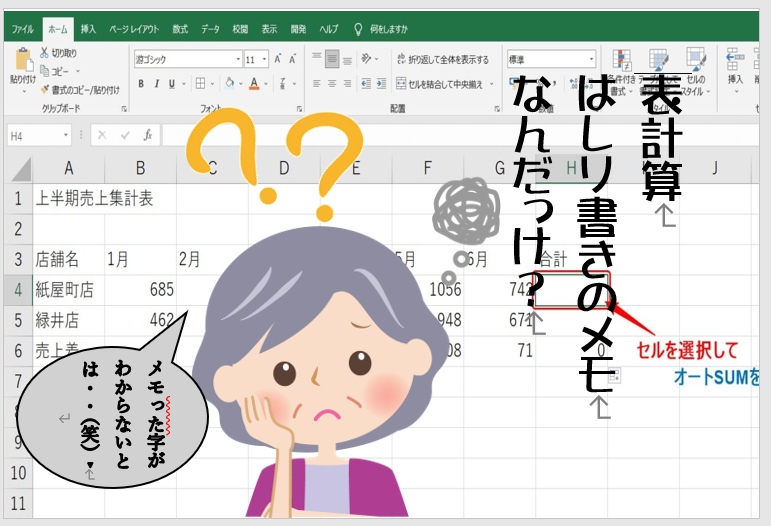Toggle Bold formatting
Viewport: 771px width, 526px height.
coord(142,84)
